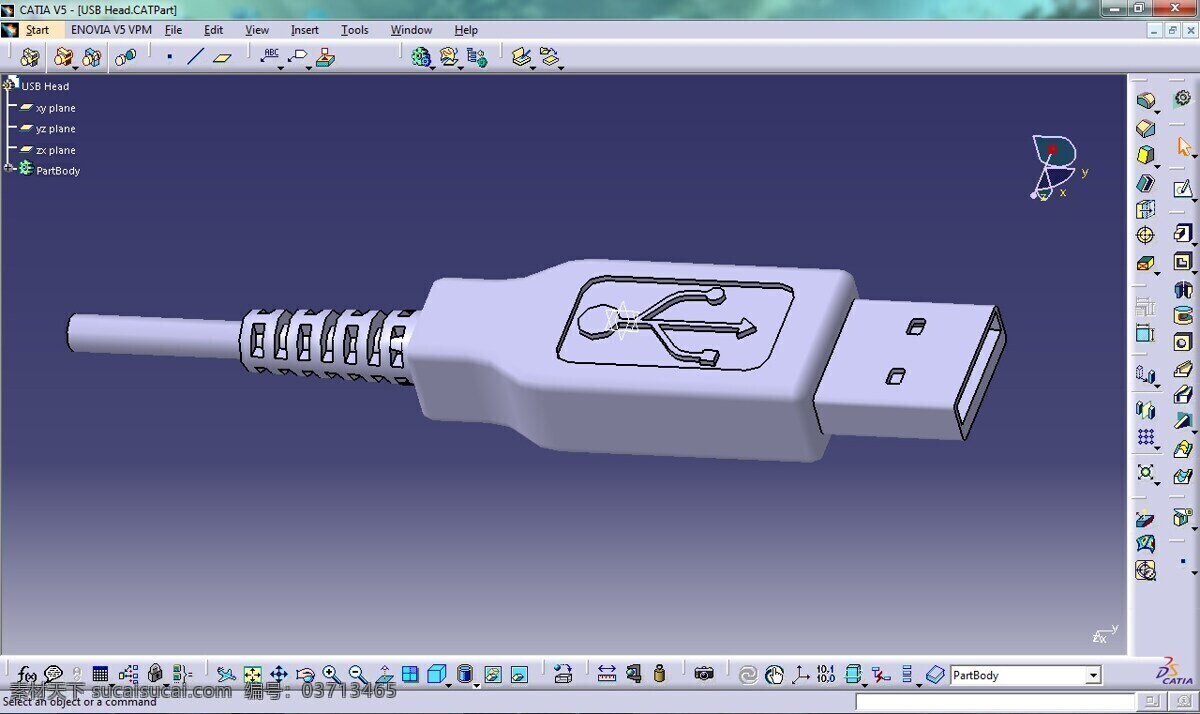Image resolution: width=1200 pixels, height=714 pixels.
Task: Click the Zoom Out magnifier icon
Action: tap(358, 674)
